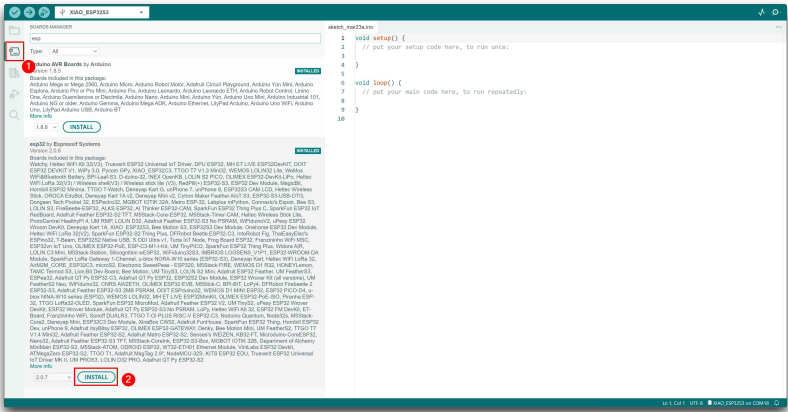This screenshot has width=788, height=412.
Task: Open the Debug panel in sidebar
Action: 14,93
